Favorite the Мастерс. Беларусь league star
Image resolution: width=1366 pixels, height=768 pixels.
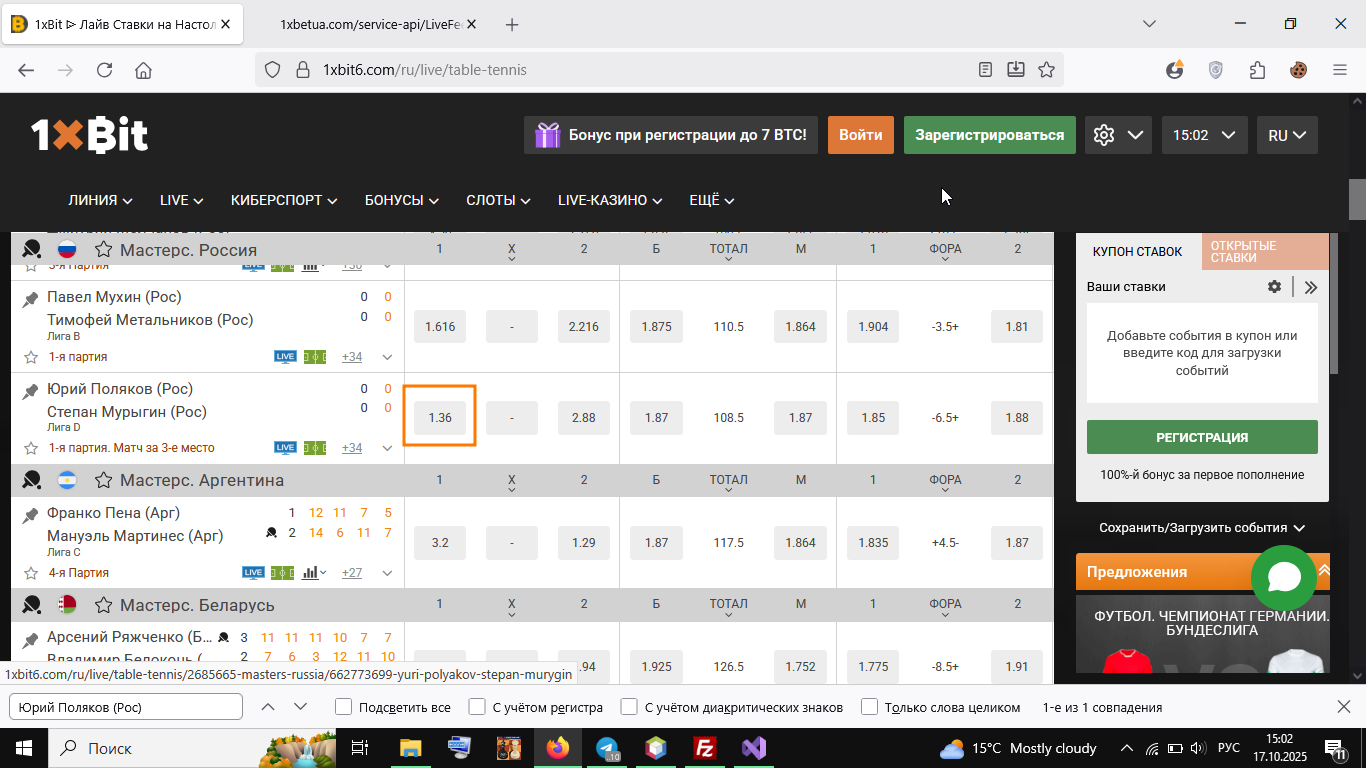(x=103, y=605)
